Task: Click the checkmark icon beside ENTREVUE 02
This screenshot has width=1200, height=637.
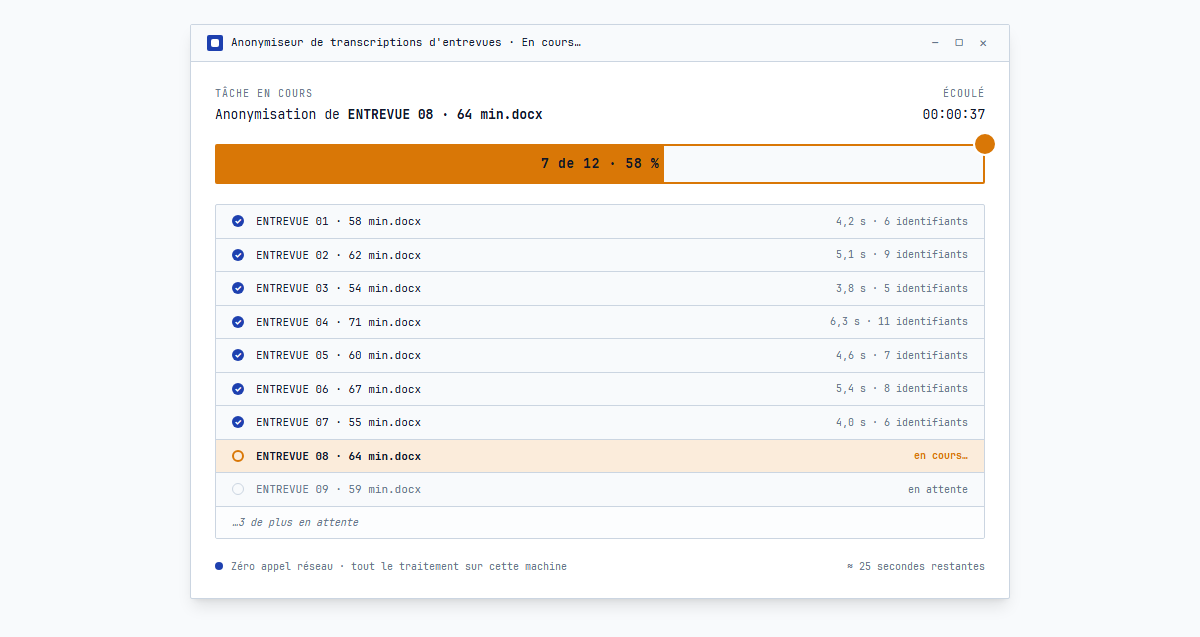Action: point(238,254)
